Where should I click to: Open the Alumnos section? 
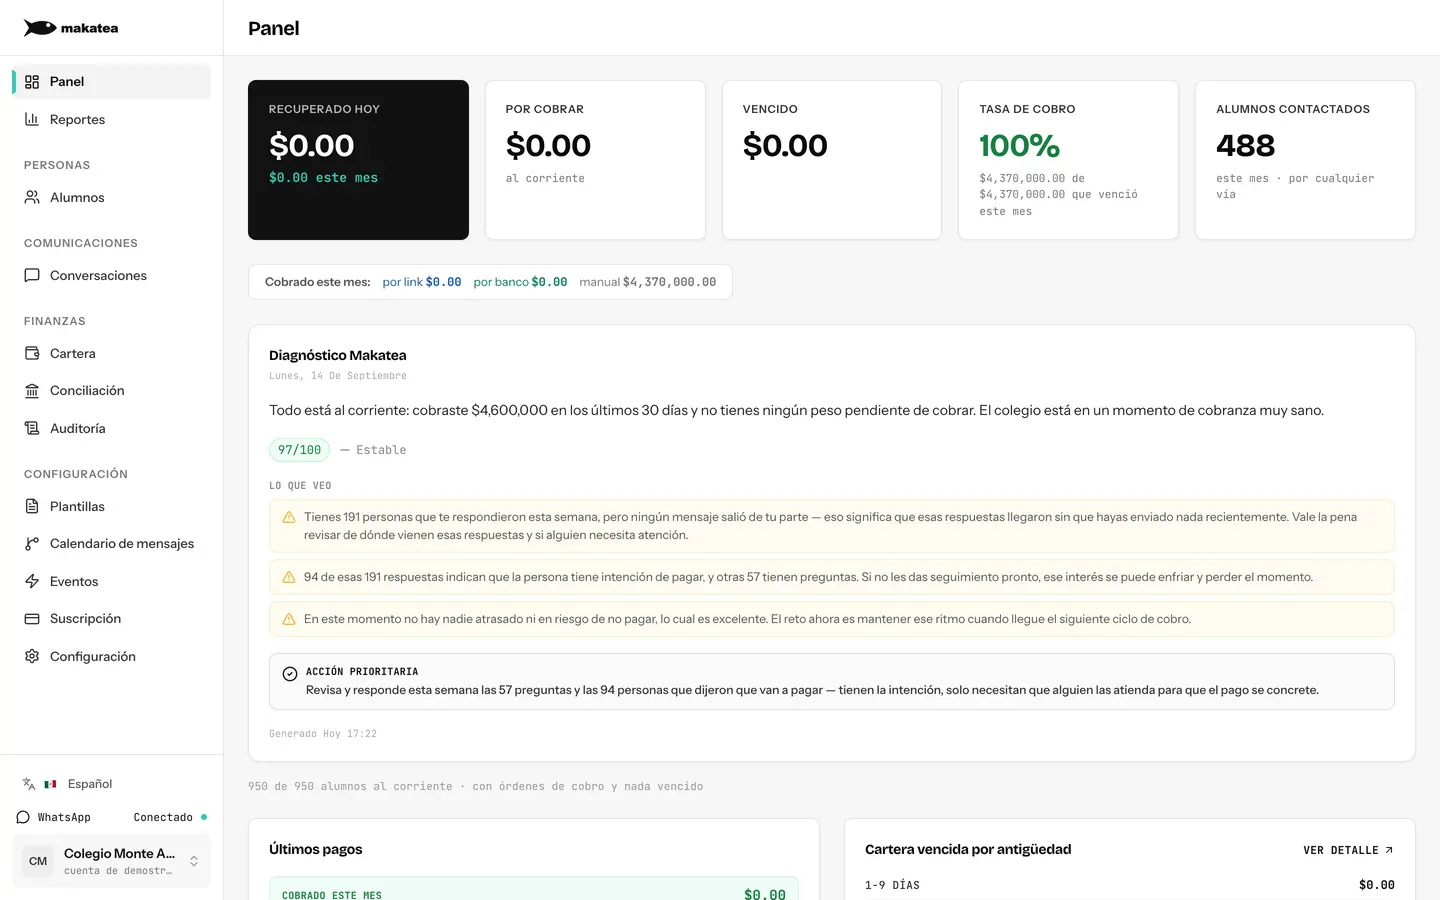(112, 197)
